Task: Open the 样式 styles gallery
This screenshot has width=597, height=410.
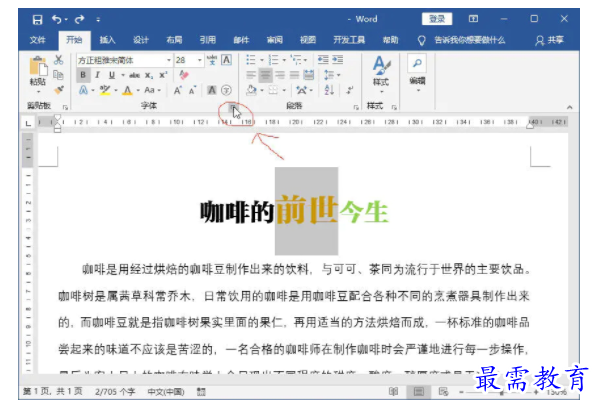Action: [x=381, y=75]
